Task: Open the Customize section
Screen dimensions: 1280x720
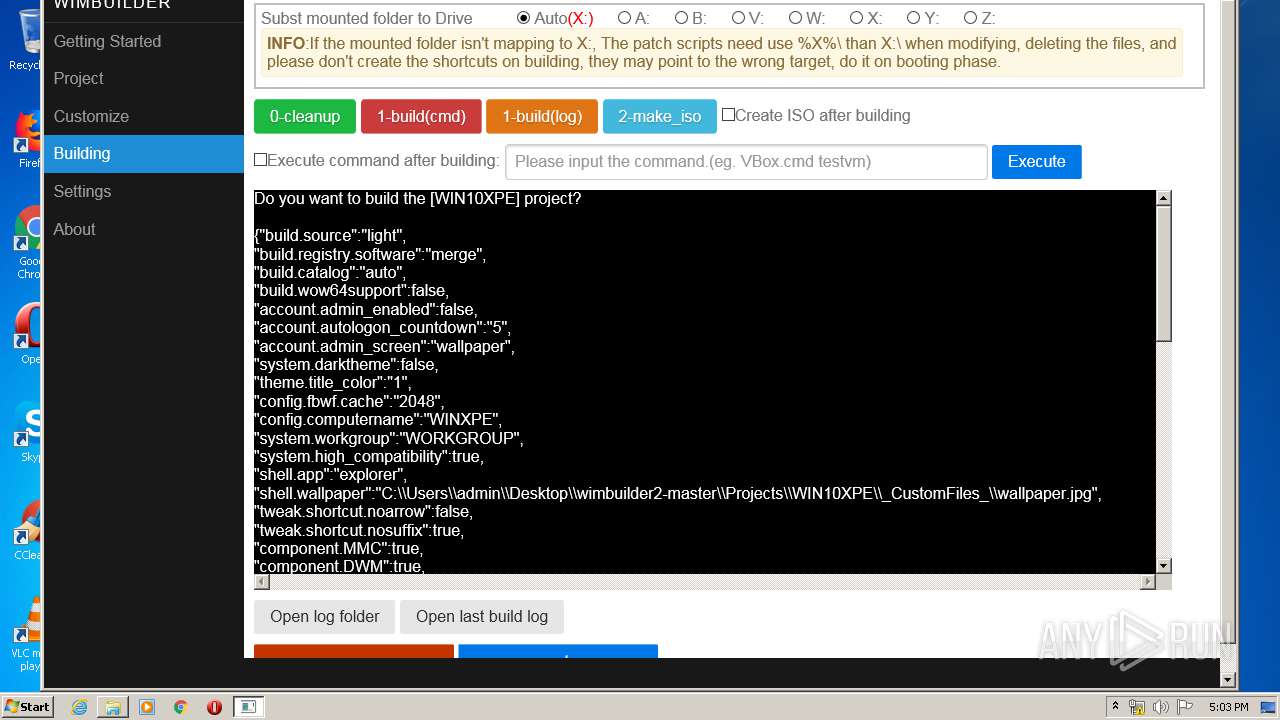Action: tap(91, 116)
